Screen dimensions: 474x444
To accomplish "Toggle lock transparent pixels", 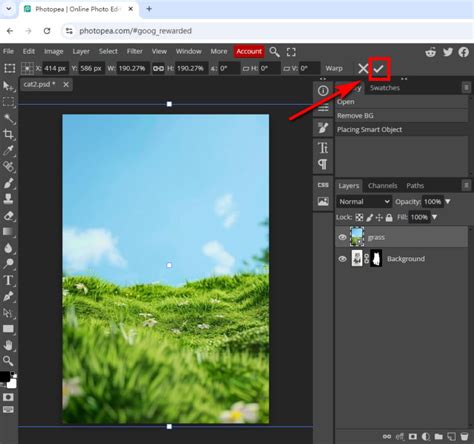I will [359, 218].
